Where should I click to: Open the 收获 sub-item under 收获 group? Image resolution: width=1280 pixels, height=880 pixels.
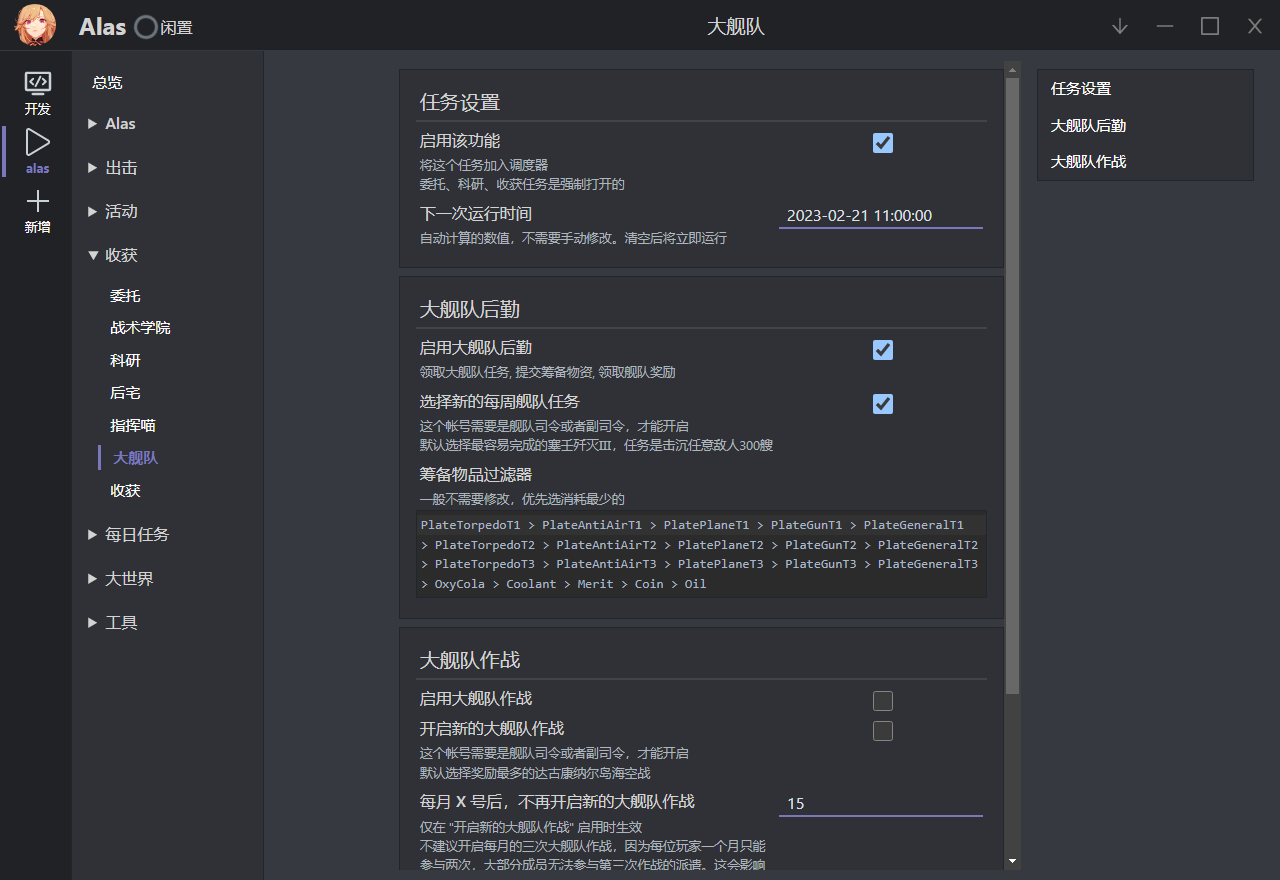[125, 491]
